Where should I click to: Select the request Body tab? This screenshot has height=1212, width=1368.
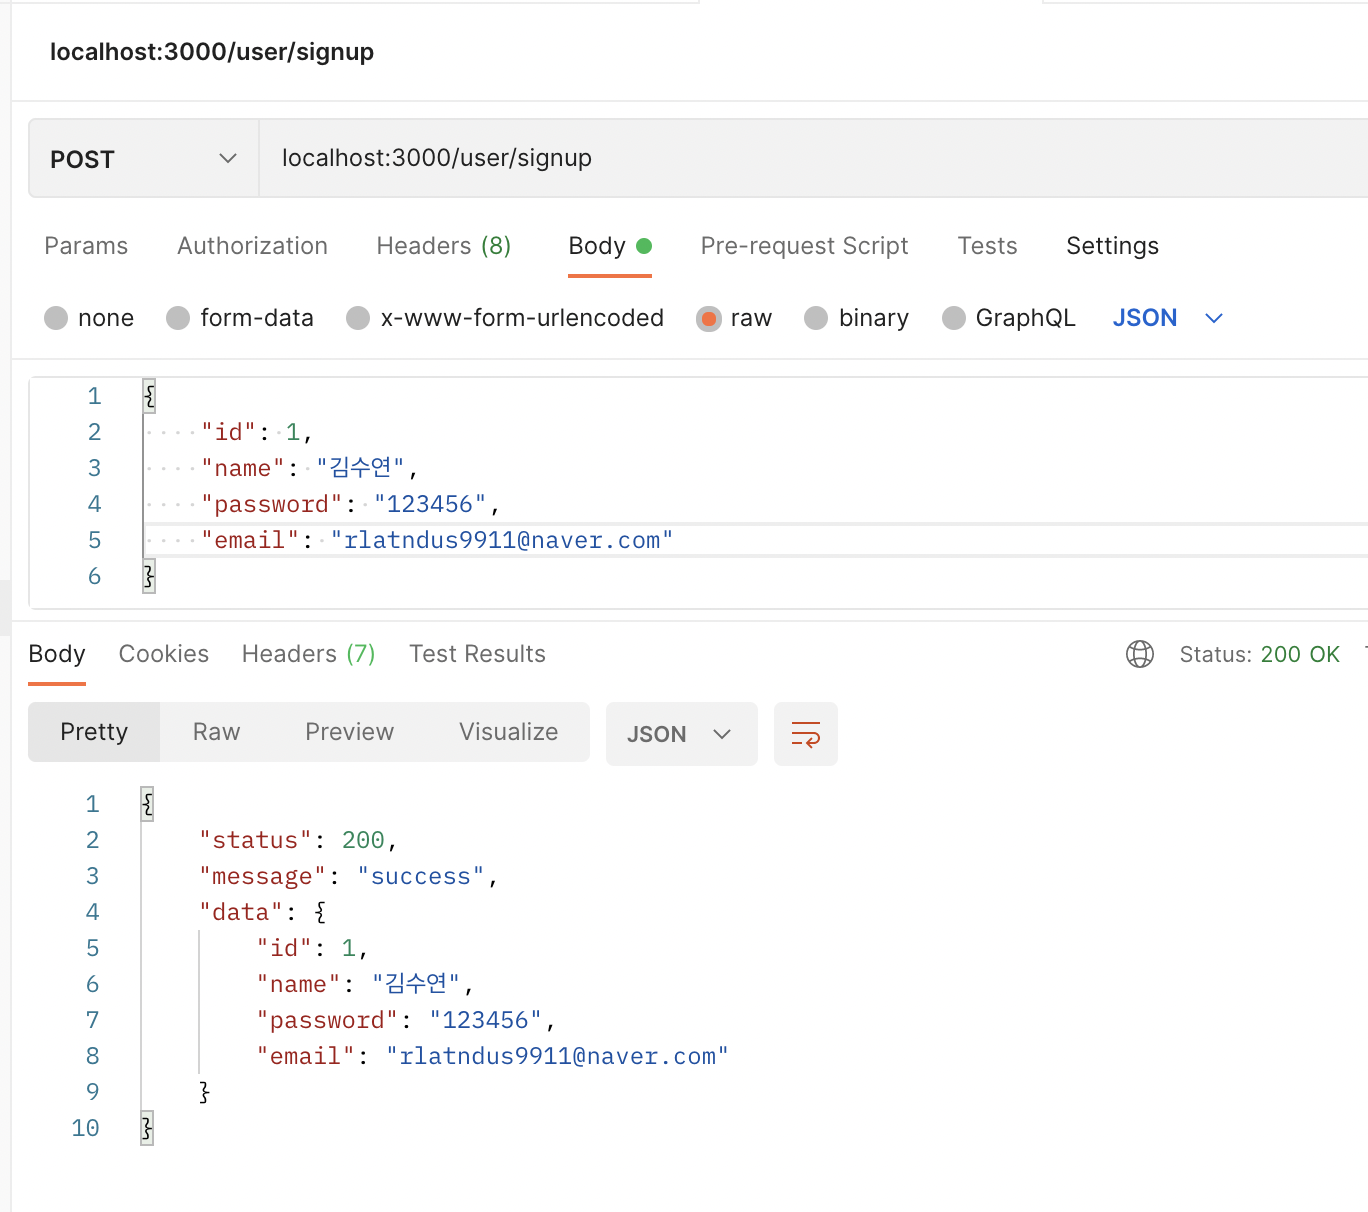(x=610, y=246)
